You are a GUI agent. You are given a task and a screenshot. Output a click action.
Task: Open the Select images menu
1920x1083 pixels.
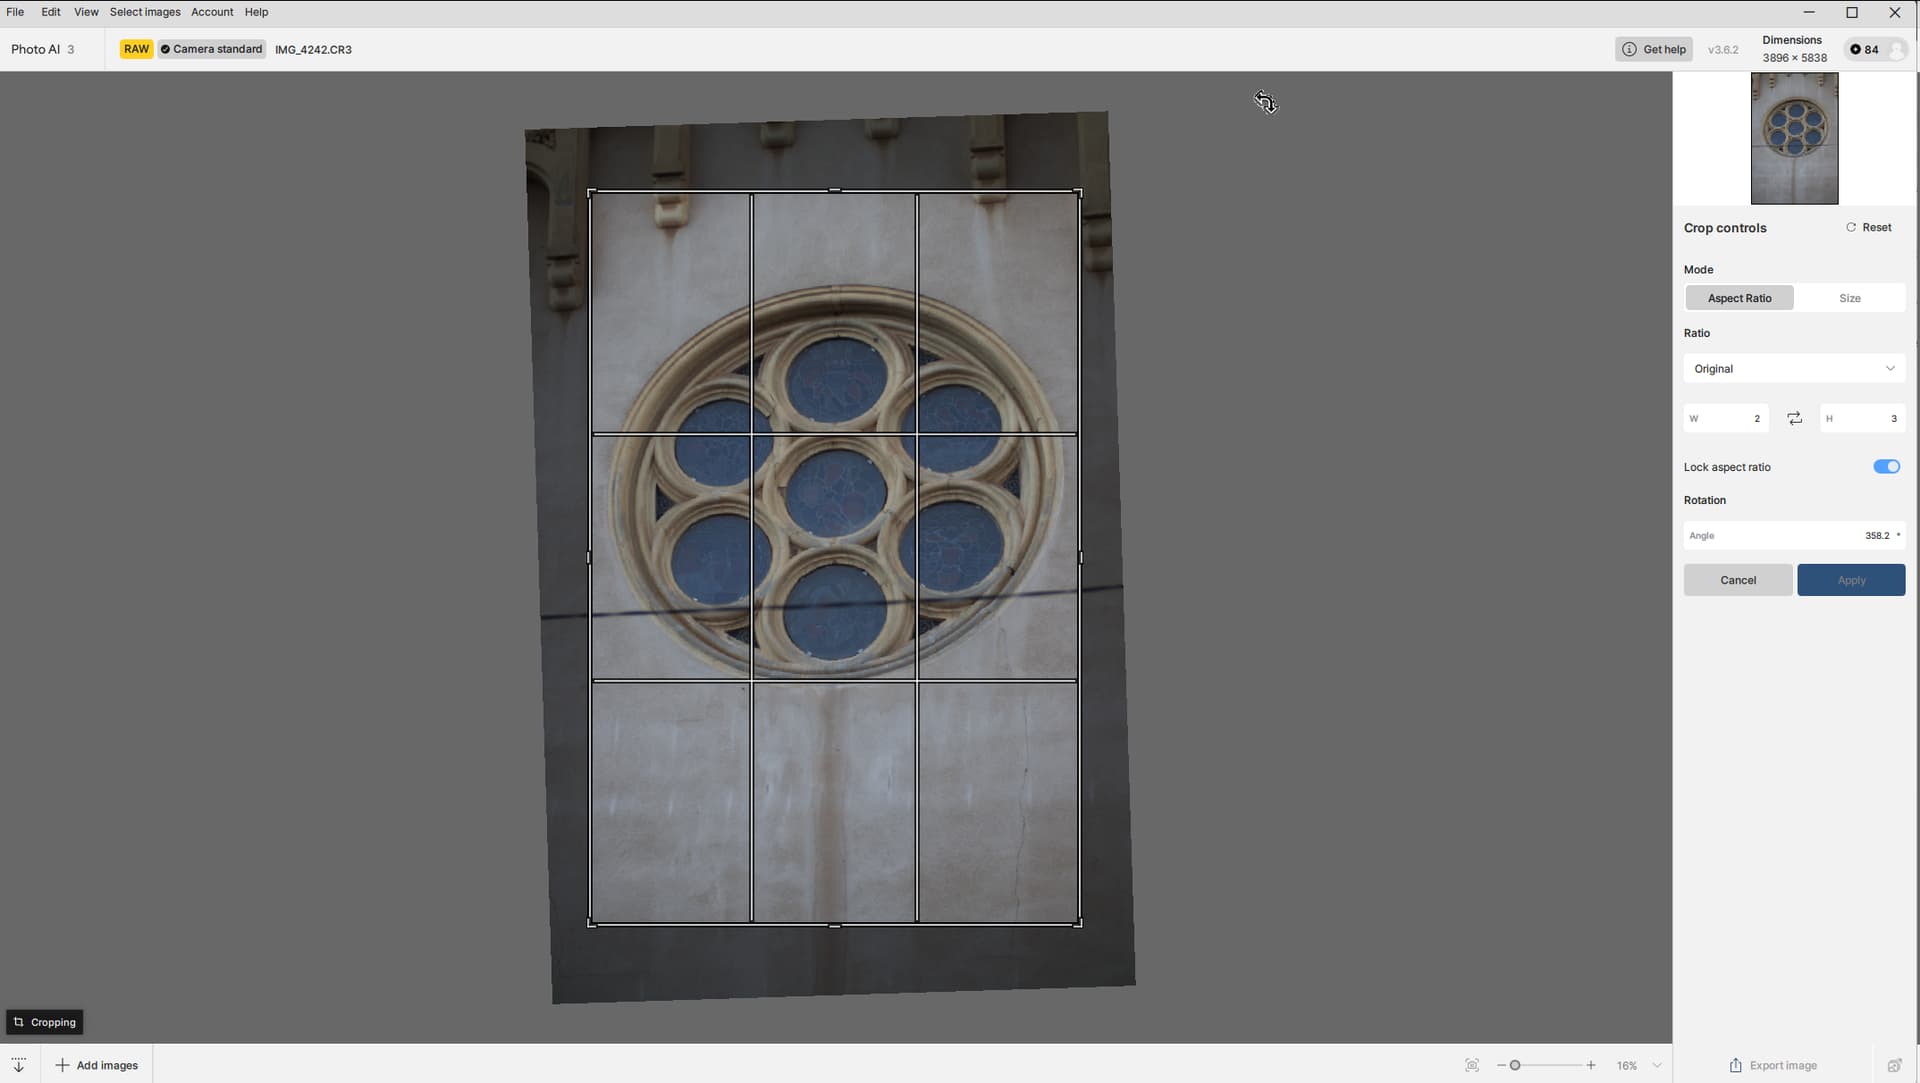(x=145, y=12)
